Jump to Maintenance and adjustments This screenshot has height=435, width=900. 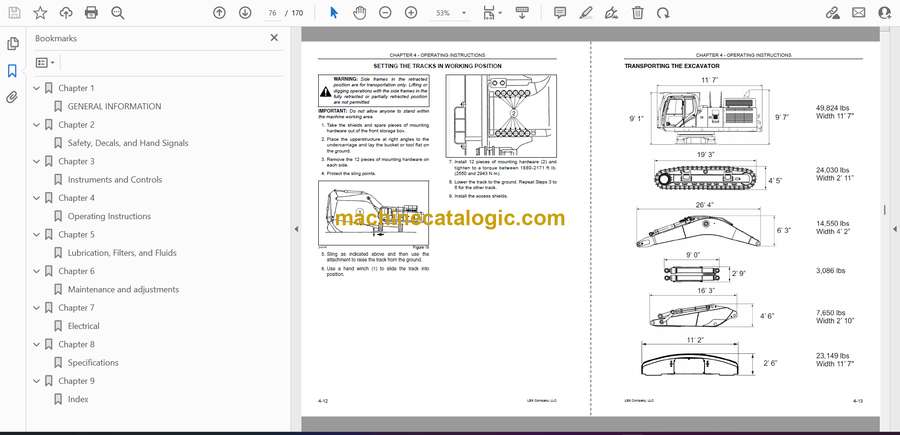coord(123,289)
